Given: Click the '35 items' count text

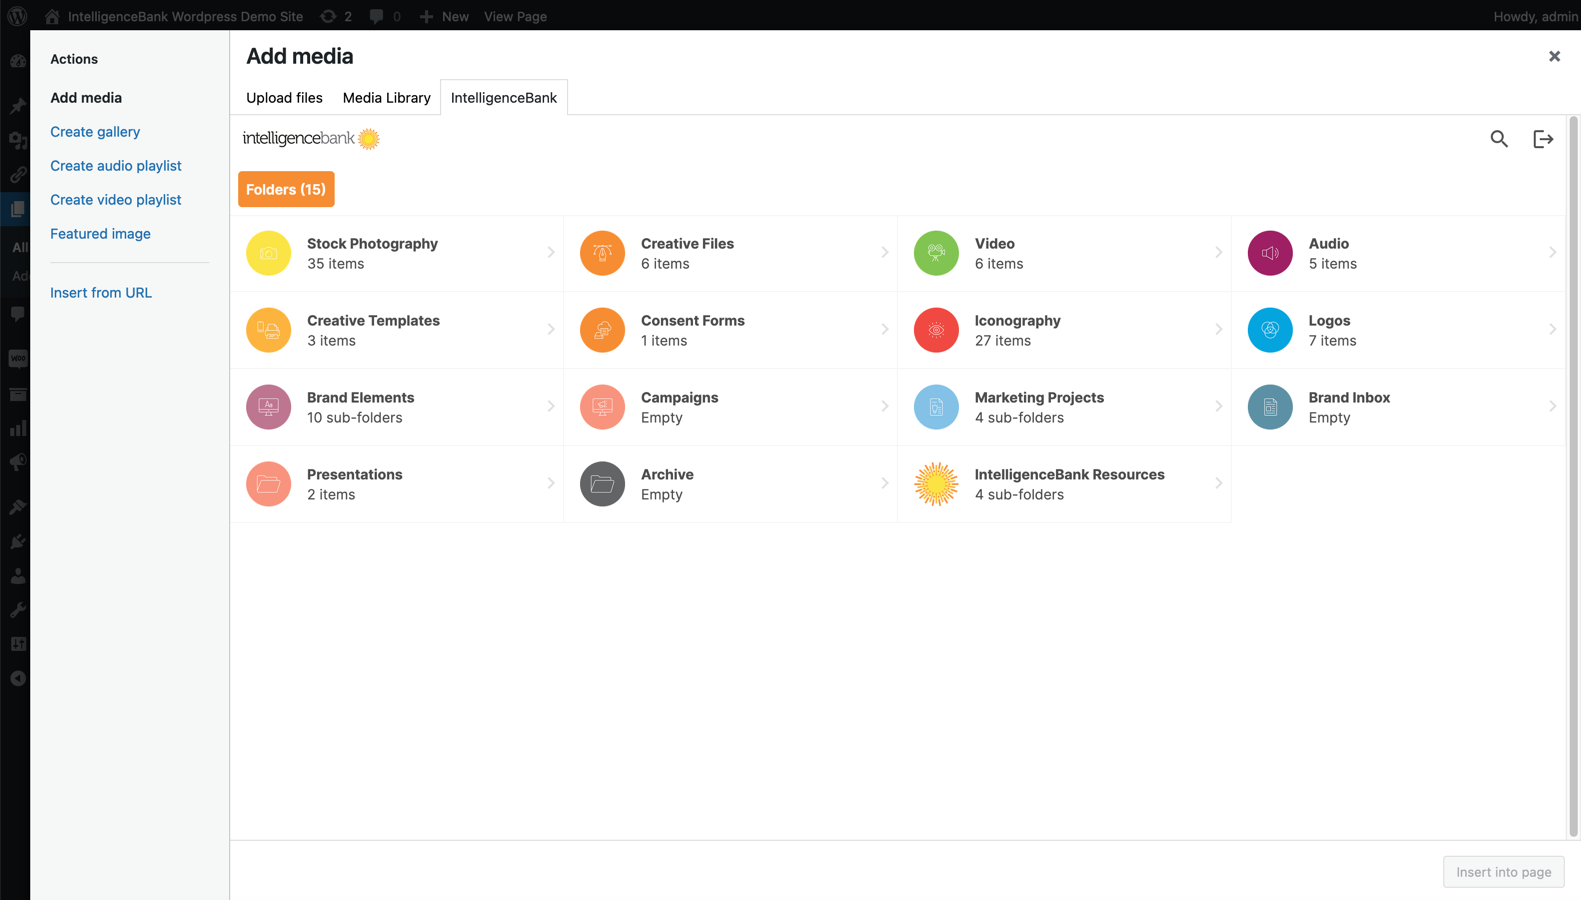Looking at the screenshot, I should pos(335,264).
